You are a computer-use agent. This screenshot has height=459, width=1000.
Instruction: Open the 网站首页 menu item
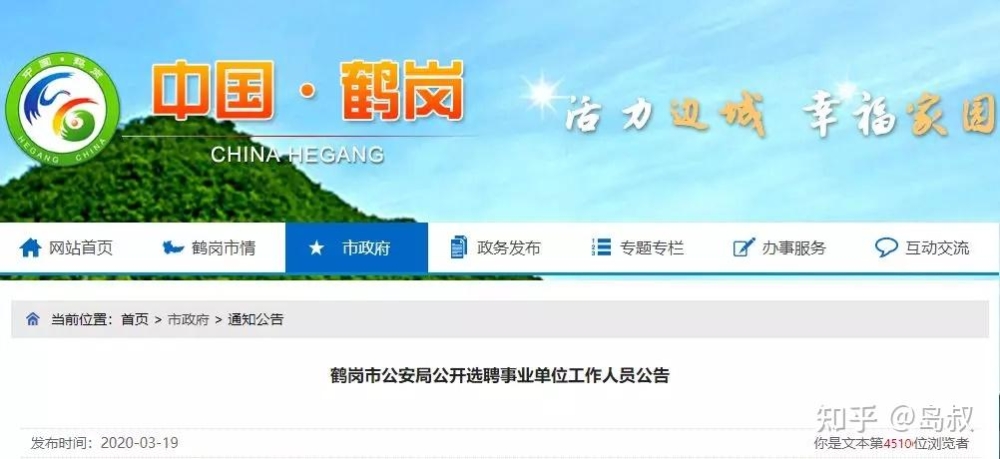pyautogui.click(x=66, y=248)
